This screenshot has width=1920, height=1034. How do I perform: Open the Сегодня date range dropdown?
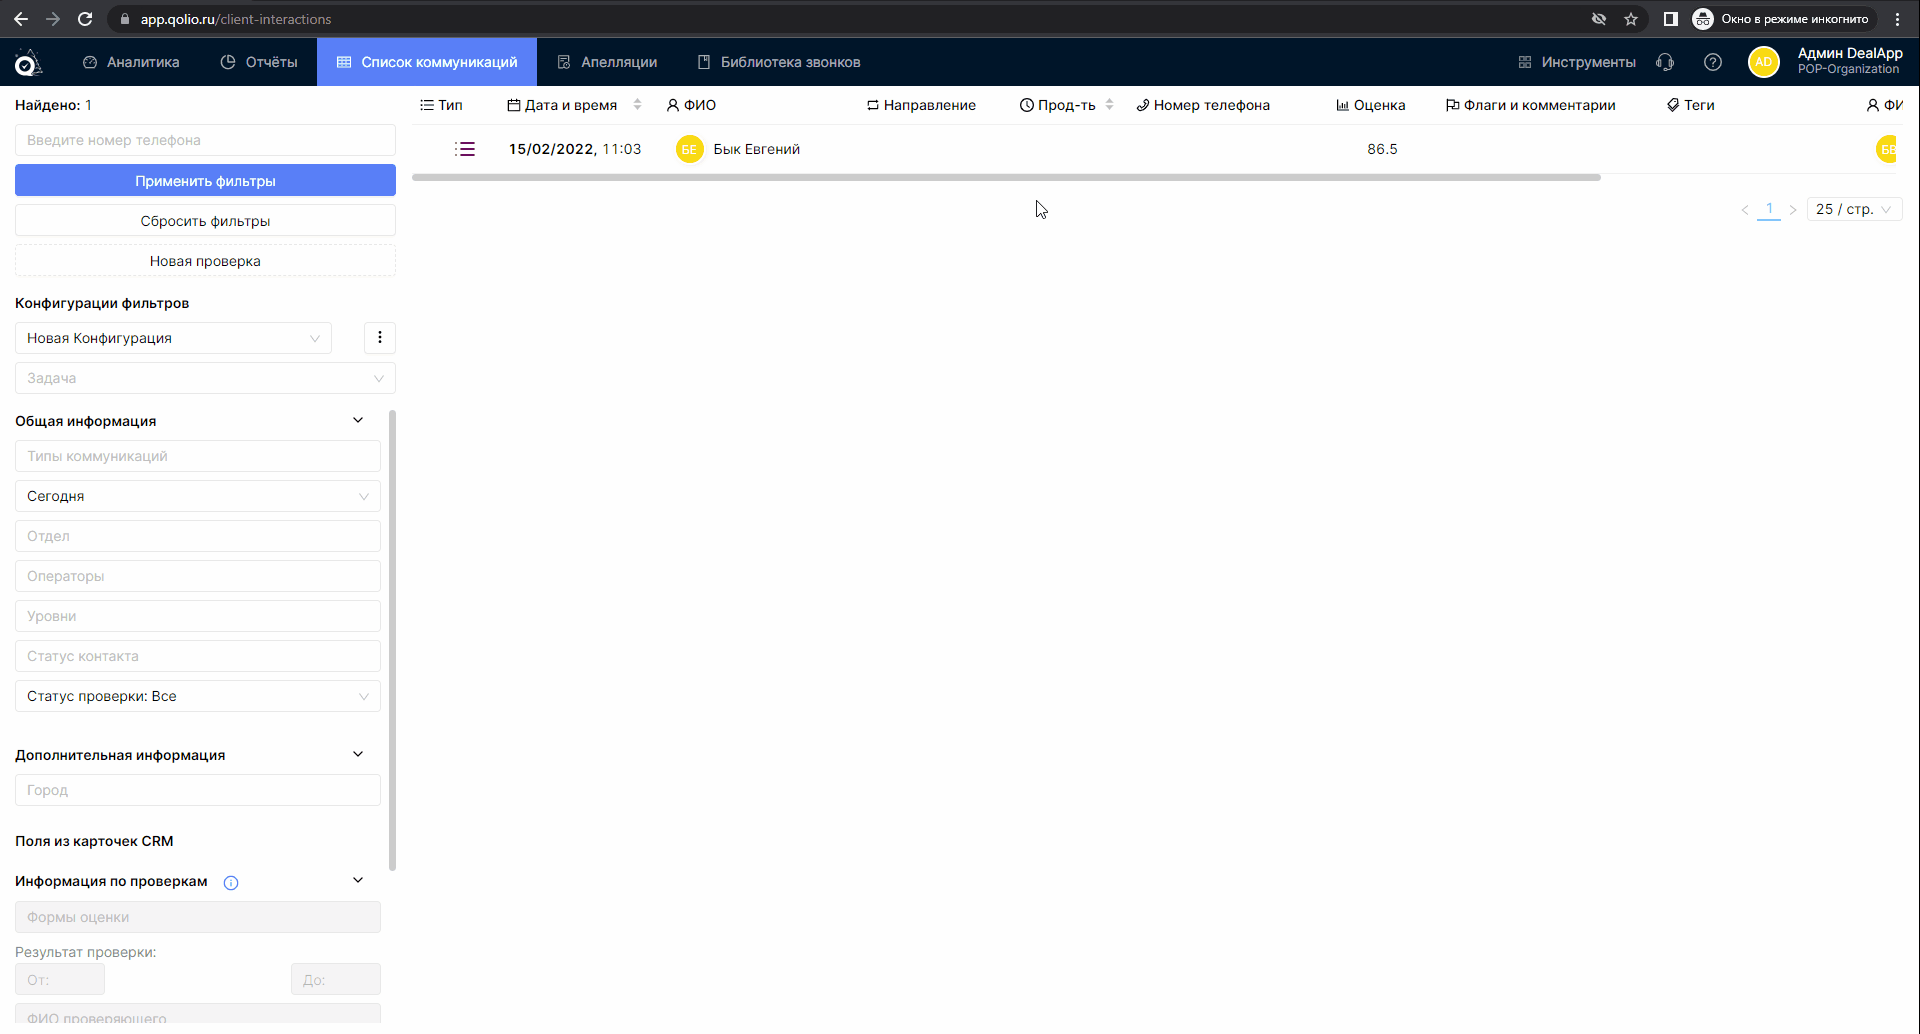(x=197, y=496)
